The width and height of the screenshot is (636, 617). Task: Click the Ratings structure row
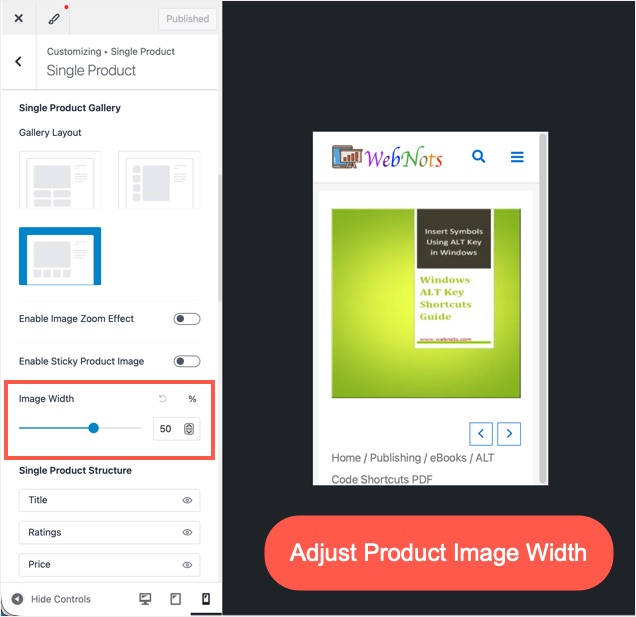110,532
